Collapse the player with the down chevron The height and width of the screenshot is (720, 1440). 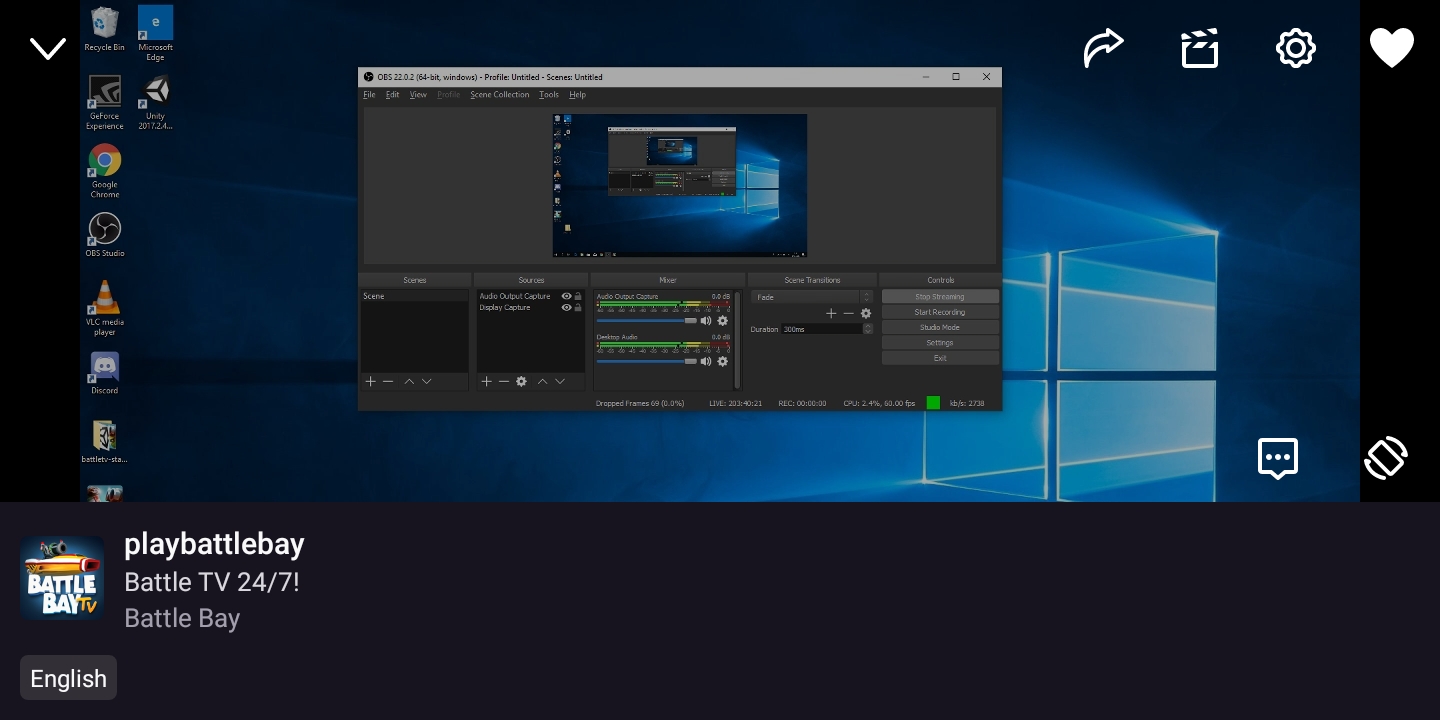click(48, 48)
